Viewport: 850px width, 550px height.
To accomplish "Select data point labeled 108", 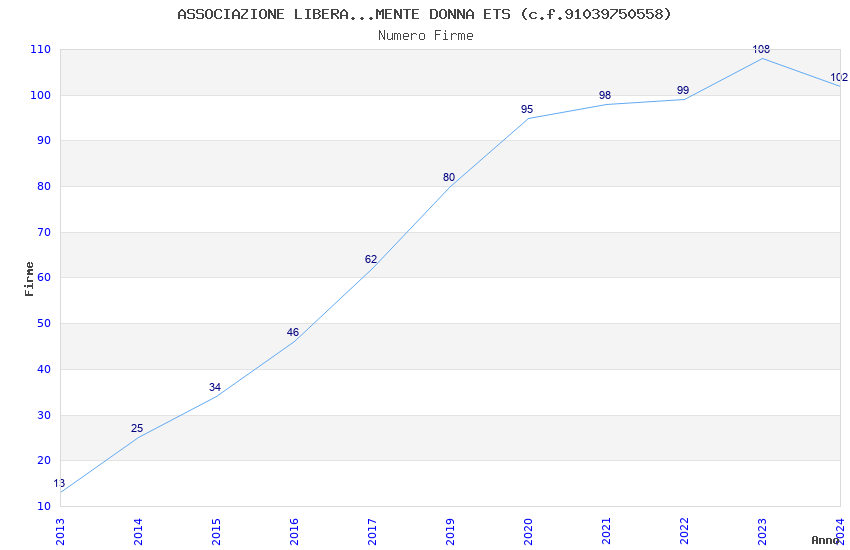I will pyautogui.click(x=761, y=49).
